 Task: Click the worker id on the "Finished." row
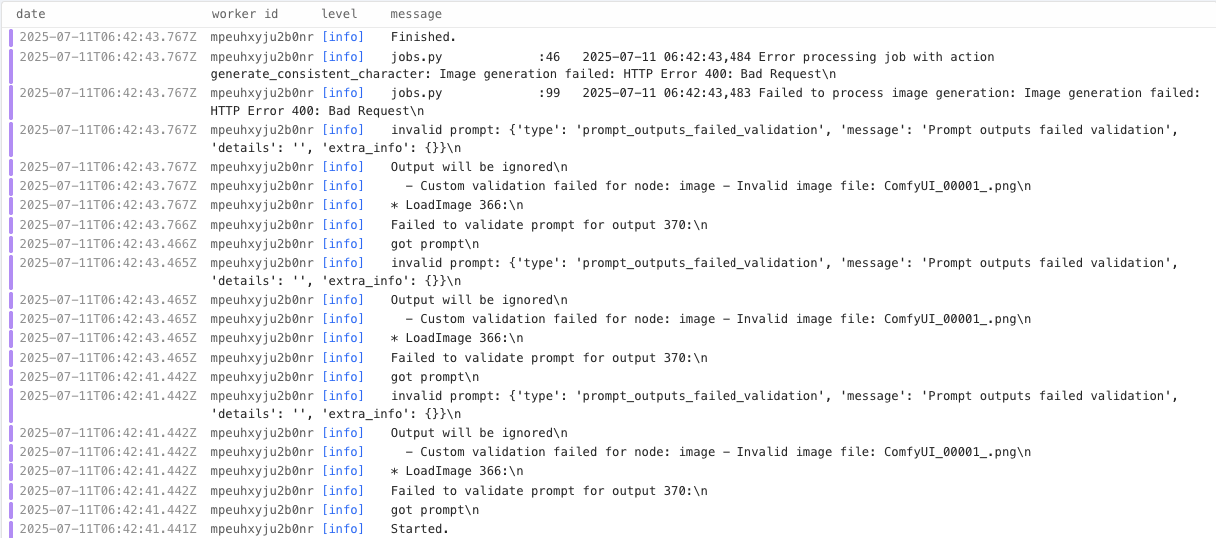click(262, 37)
